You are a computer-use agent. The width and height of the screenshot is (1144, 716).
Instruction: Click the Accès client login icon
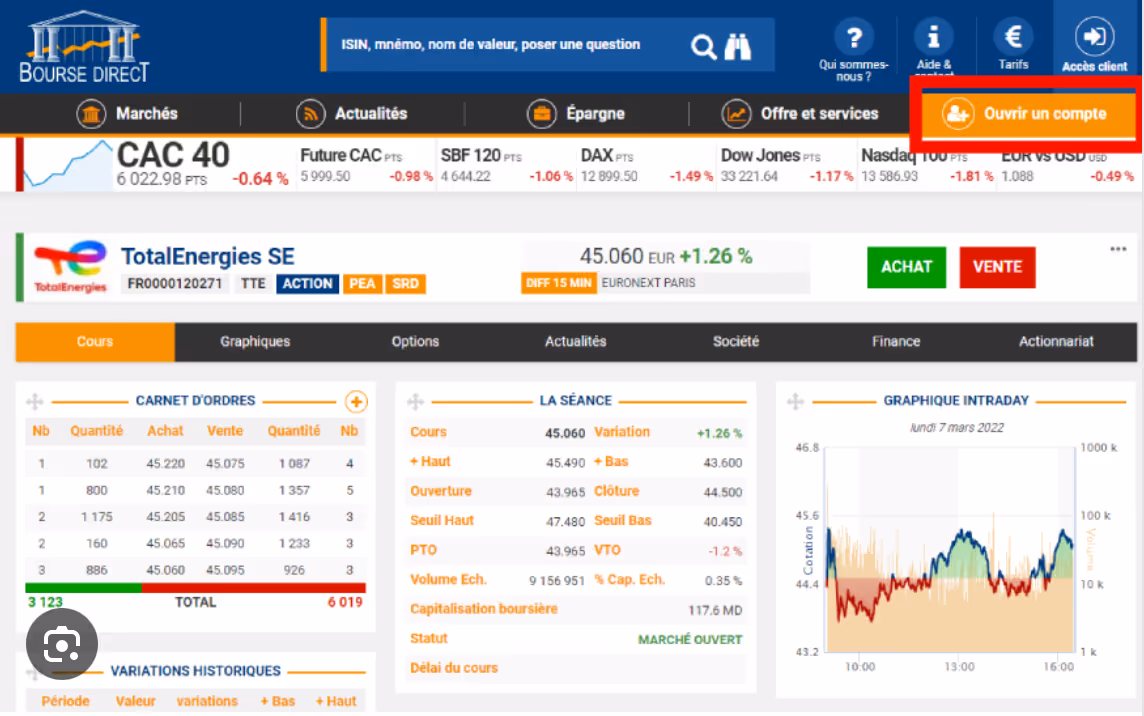[x=1094, y=36]
